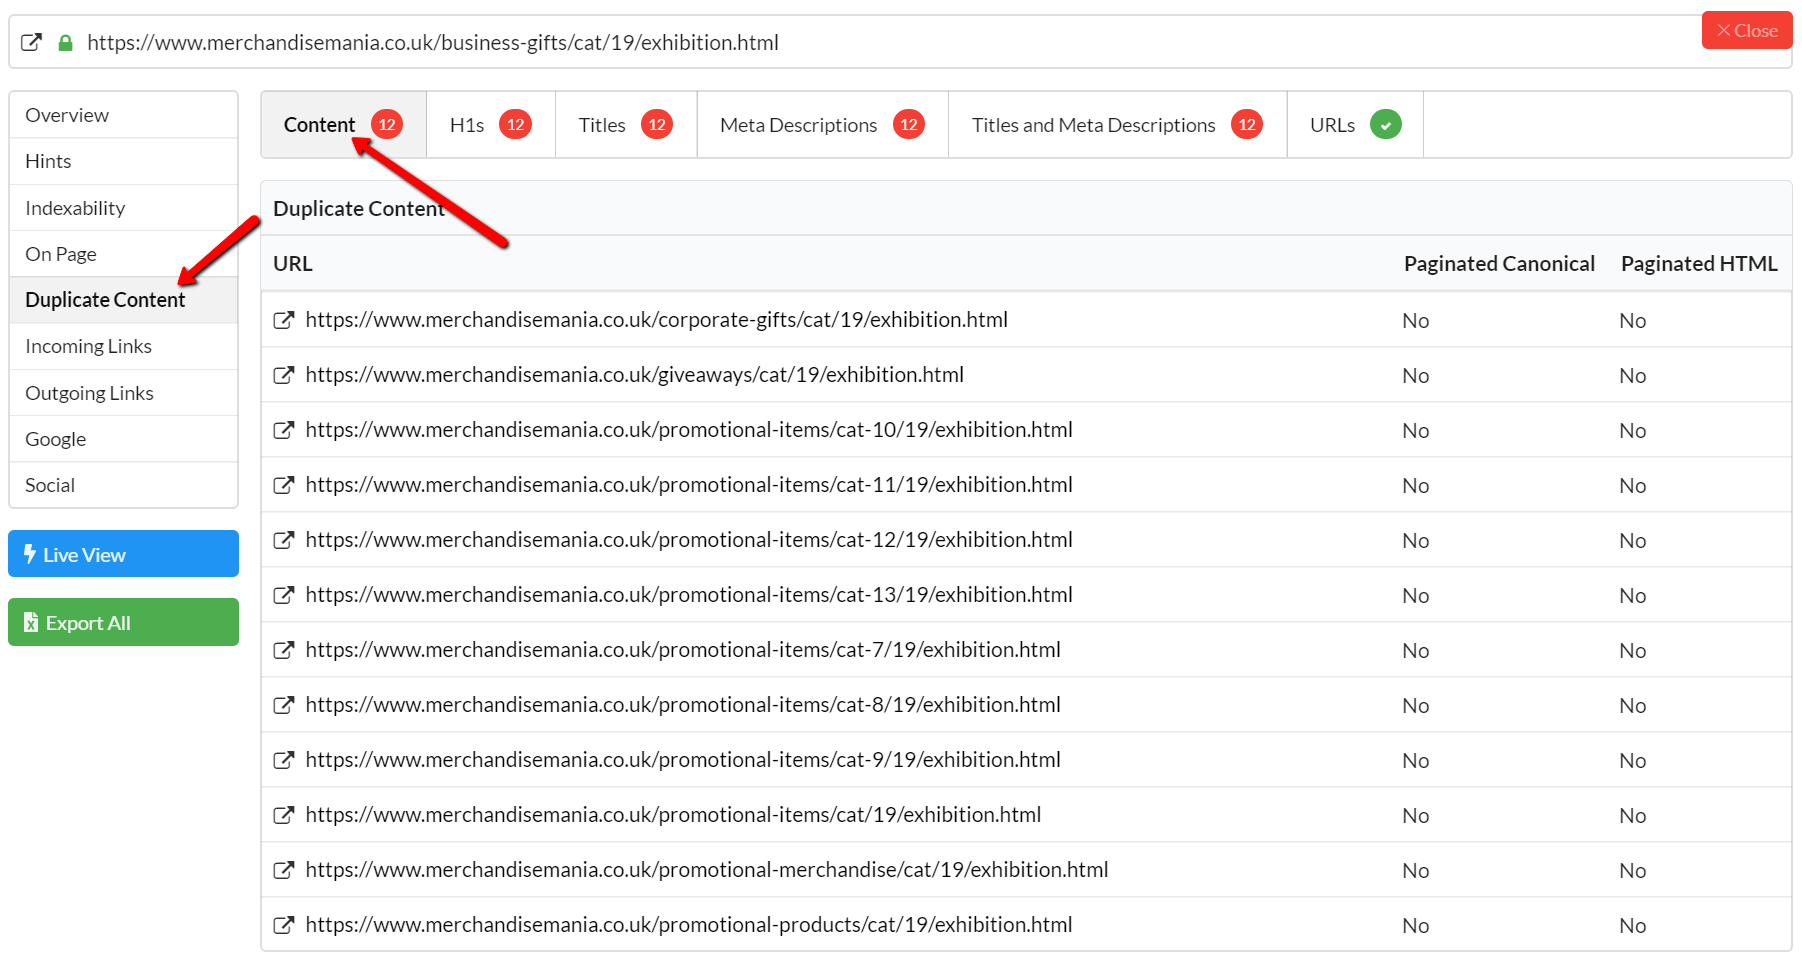Switch to the URLs tab
The height and width of the screenshot is (960, 1802).
1355,125
